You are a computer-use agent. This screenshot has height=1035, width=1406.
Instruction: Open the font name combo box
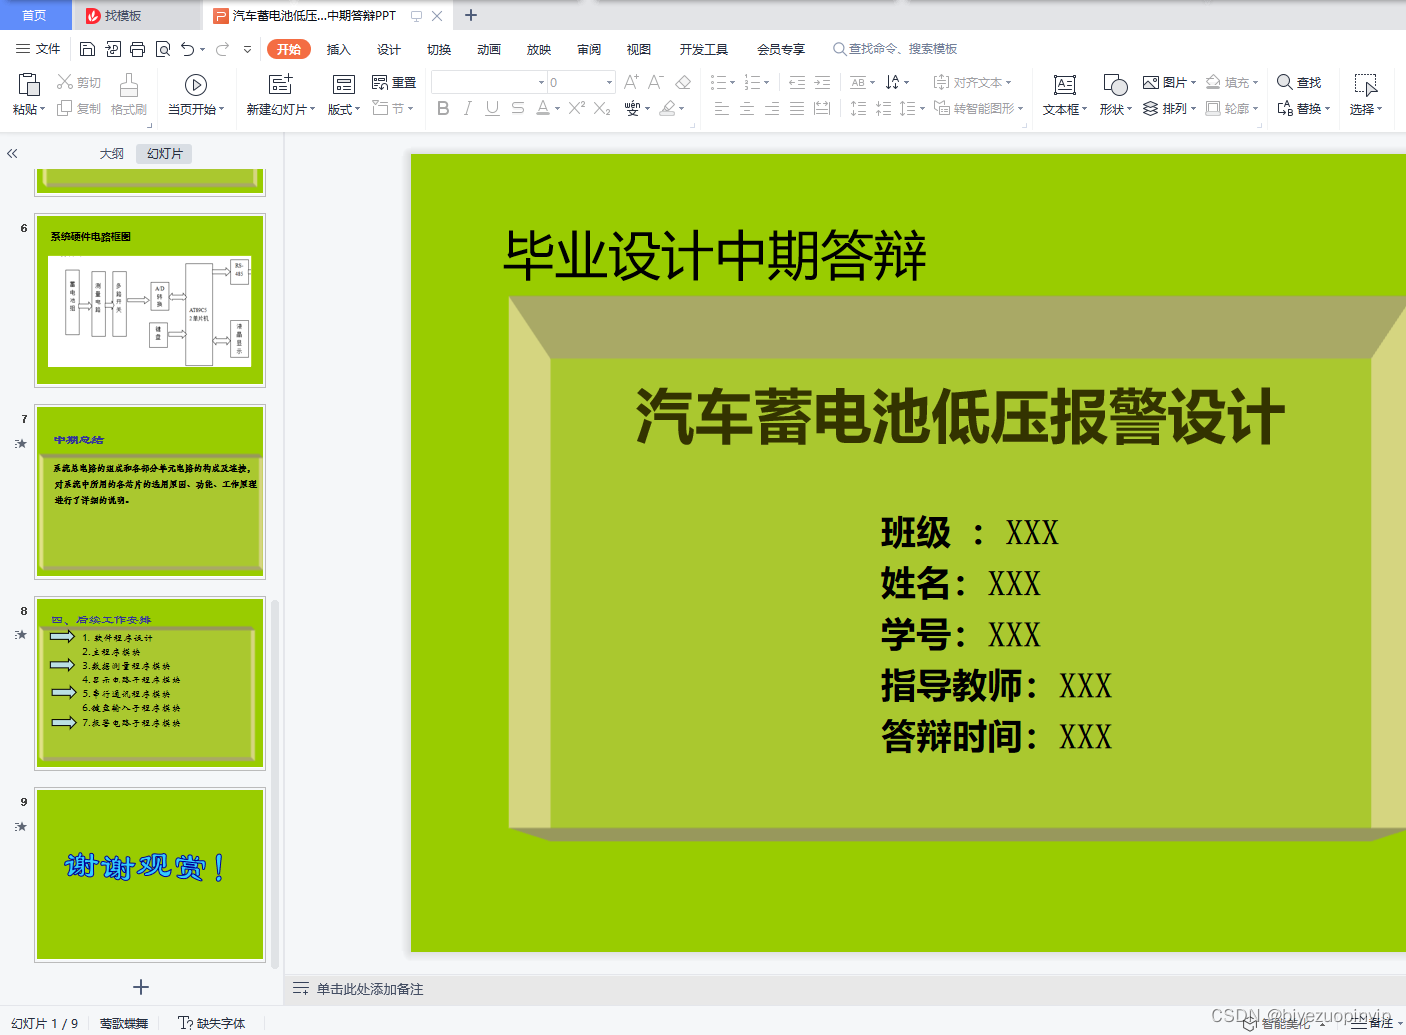click(x=489, y=82)
